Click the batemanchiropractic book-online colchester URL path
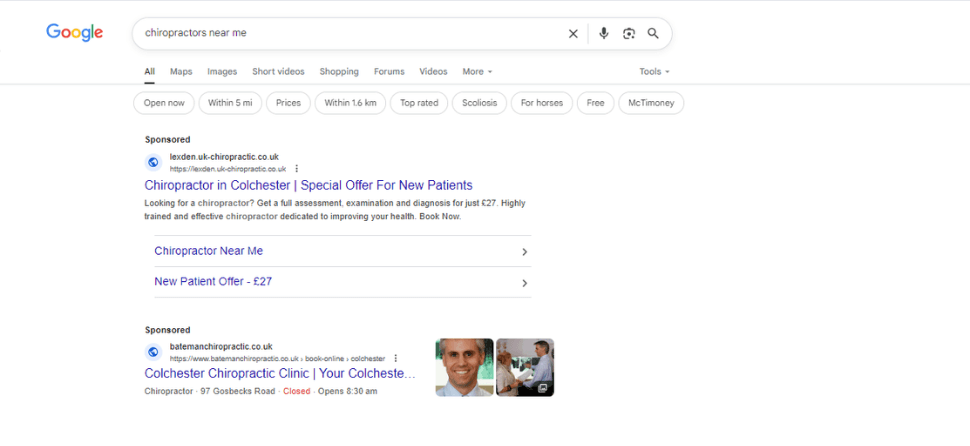Image resolution: width=970 pixels, height=446 pixels. coord(277,359)
